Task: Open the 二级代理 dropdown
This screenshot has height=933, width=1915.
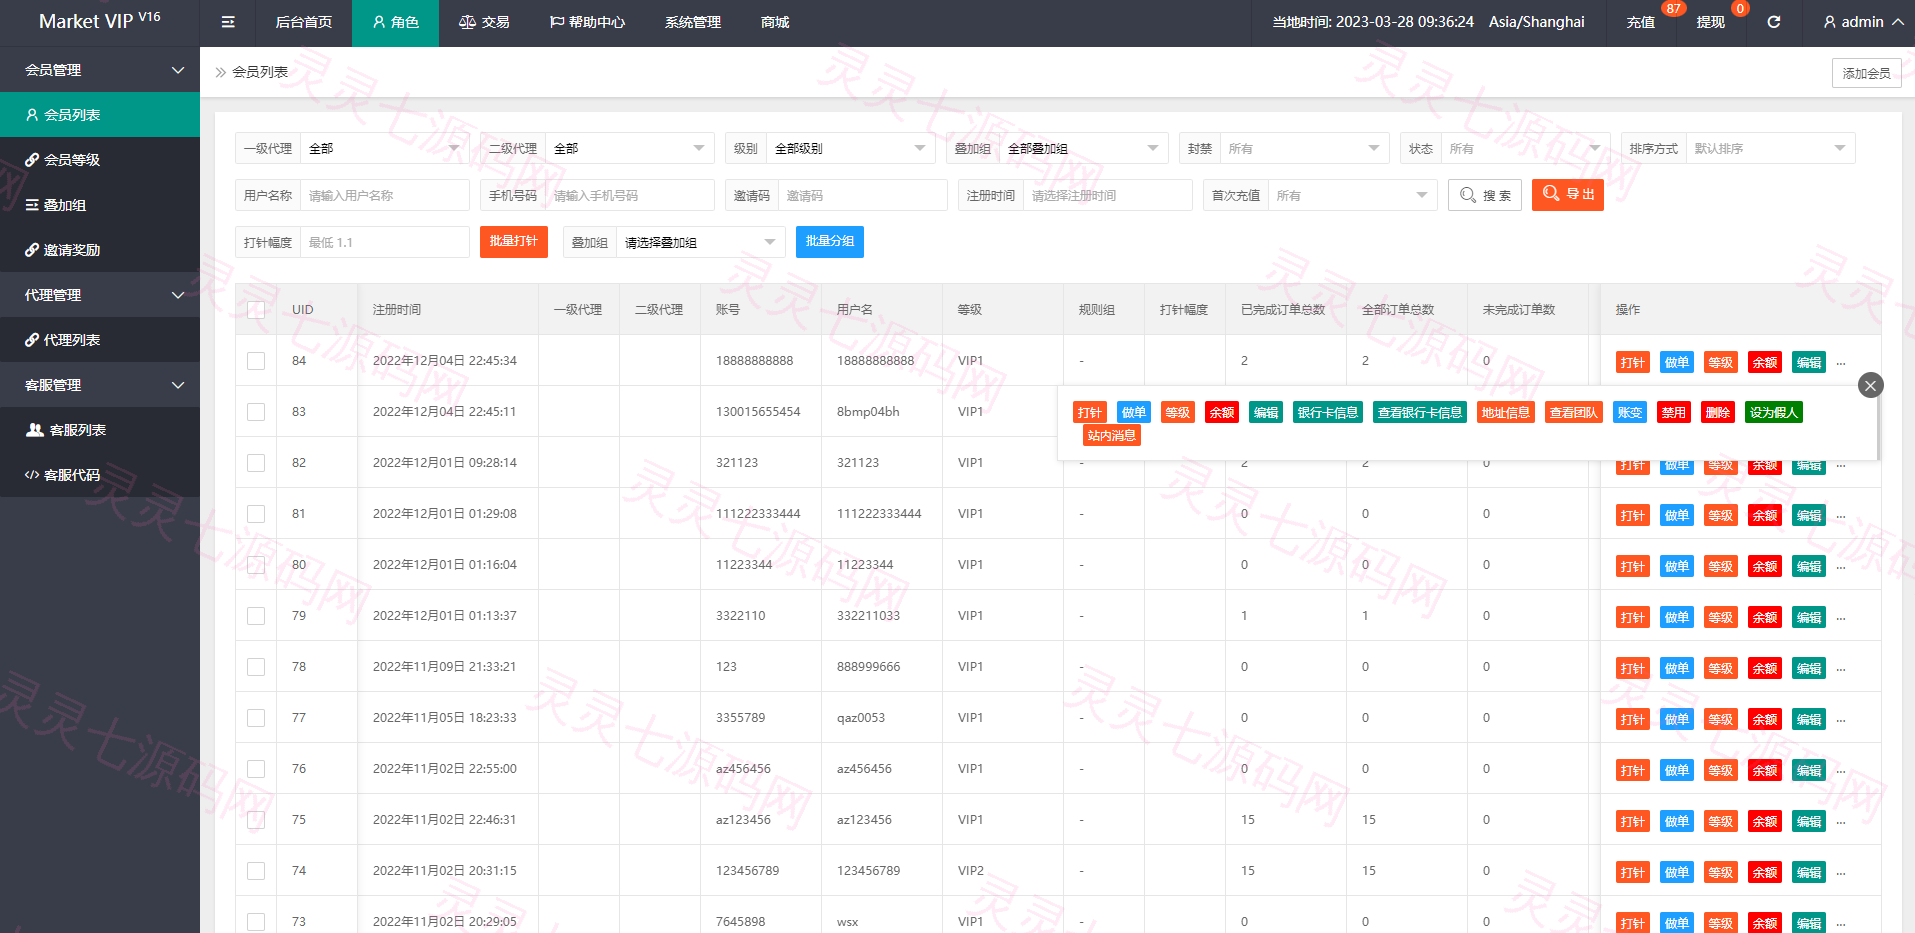Action: [x=630, y=148]
